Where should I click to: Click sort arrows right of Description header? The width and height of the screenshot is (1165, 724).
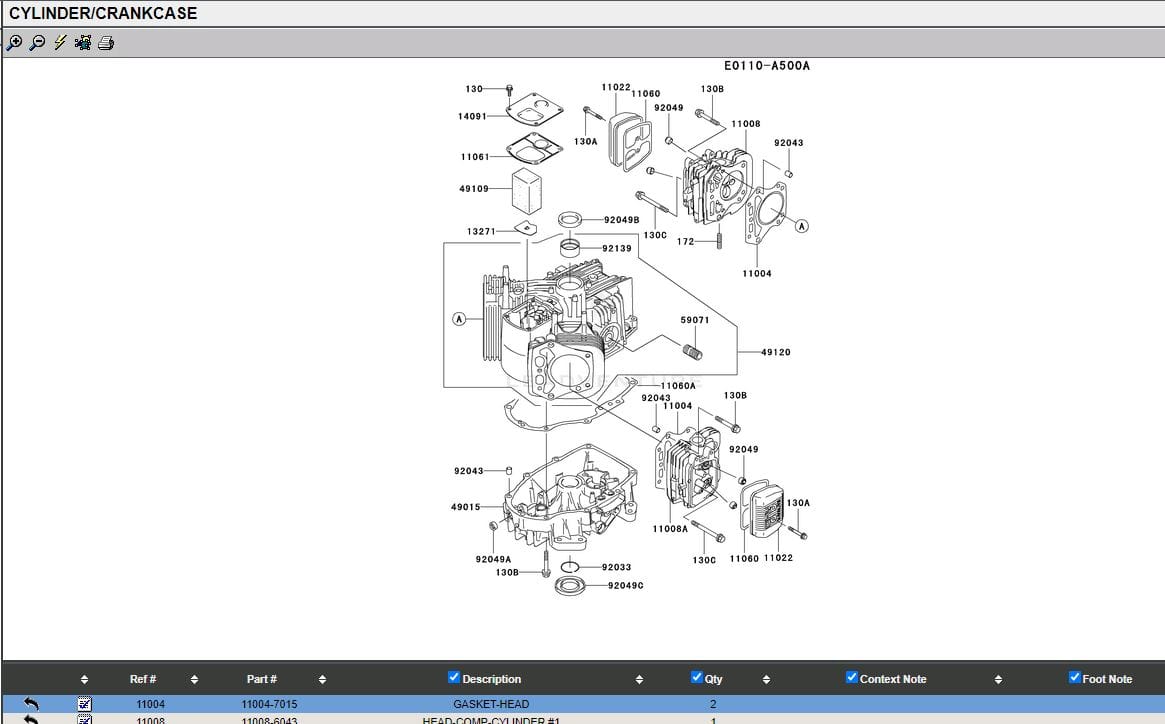tap(639, 680)
